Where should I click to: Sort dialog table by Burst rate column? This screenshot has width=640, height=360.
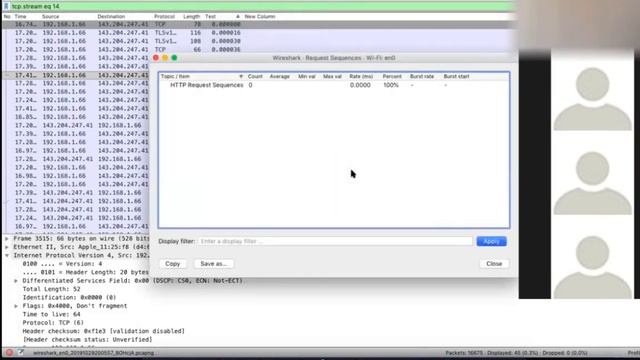(422, 76)
